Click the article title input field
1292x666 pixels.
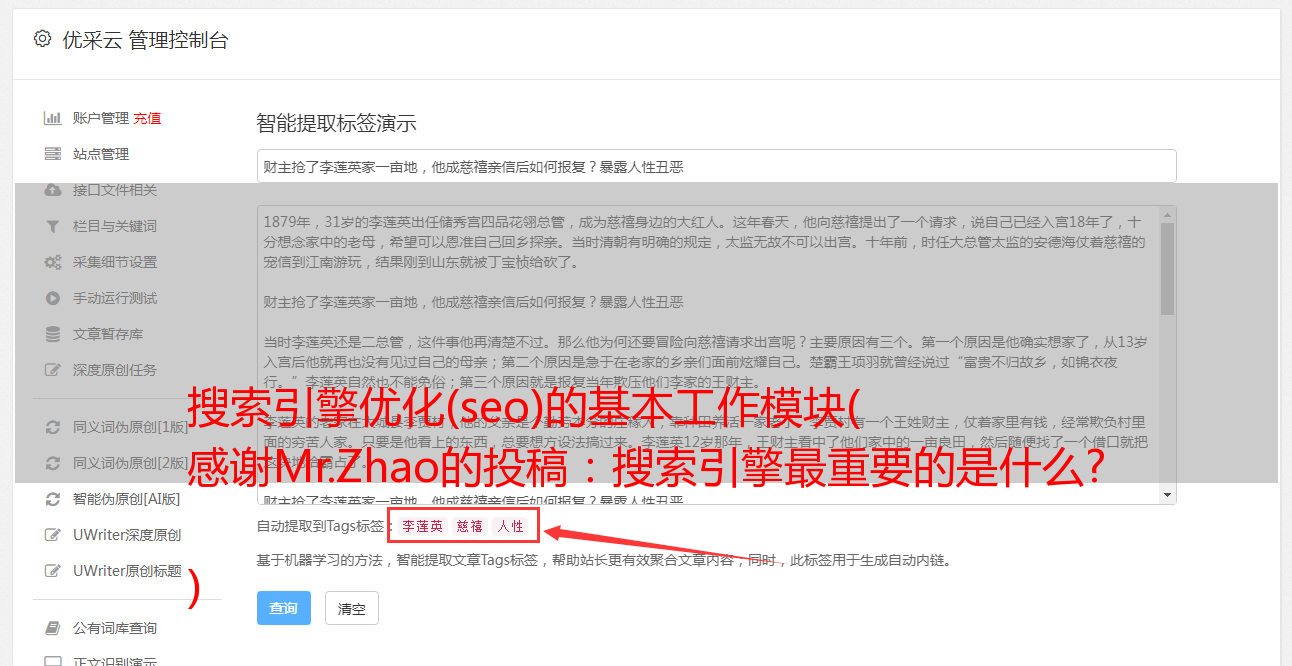(x=716, y=166)
